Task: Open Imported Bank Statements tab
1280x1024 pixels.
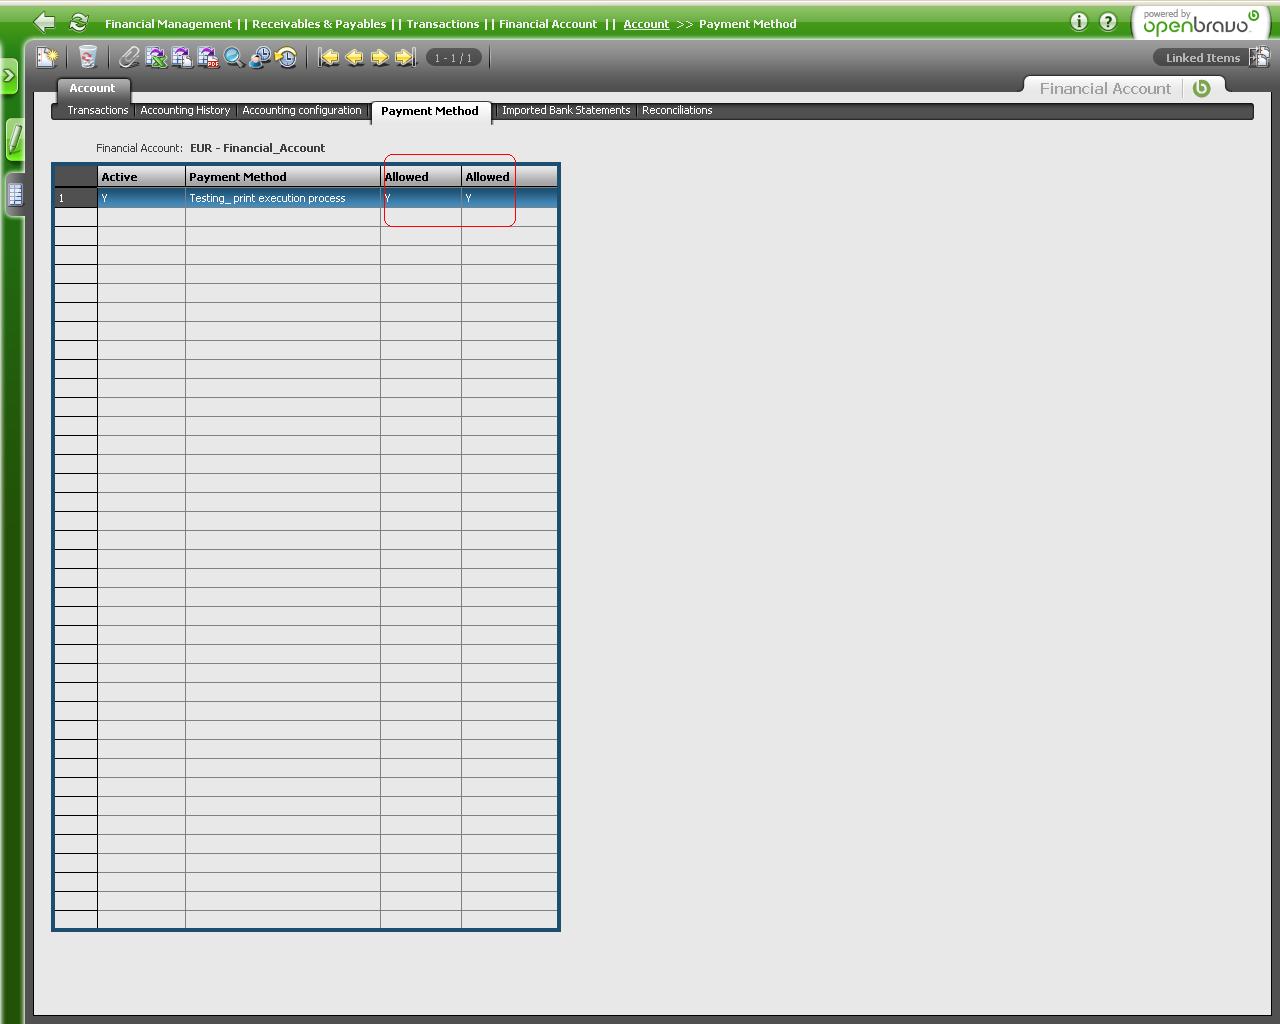Action: [x=566, y=110]
